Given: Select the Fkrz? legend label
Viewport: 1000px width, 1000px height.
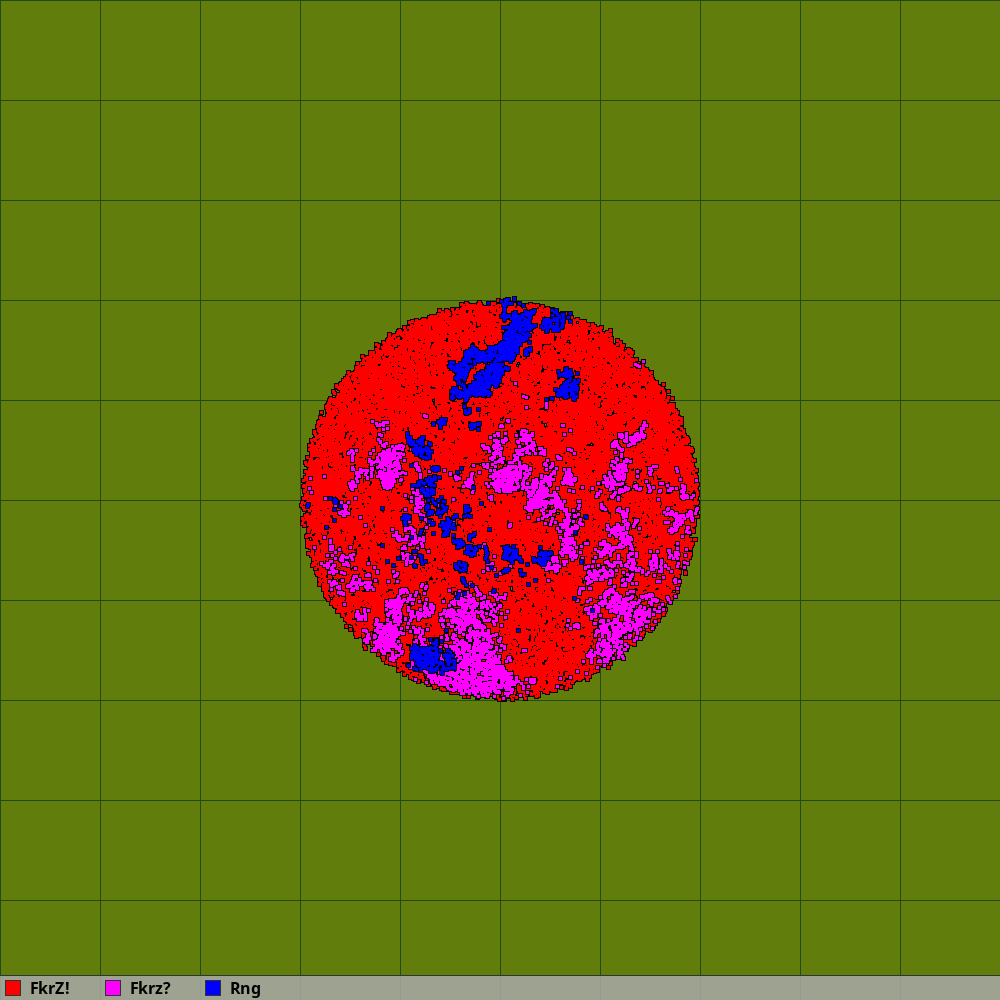Looking at the screenshot, I should [151, 988].
